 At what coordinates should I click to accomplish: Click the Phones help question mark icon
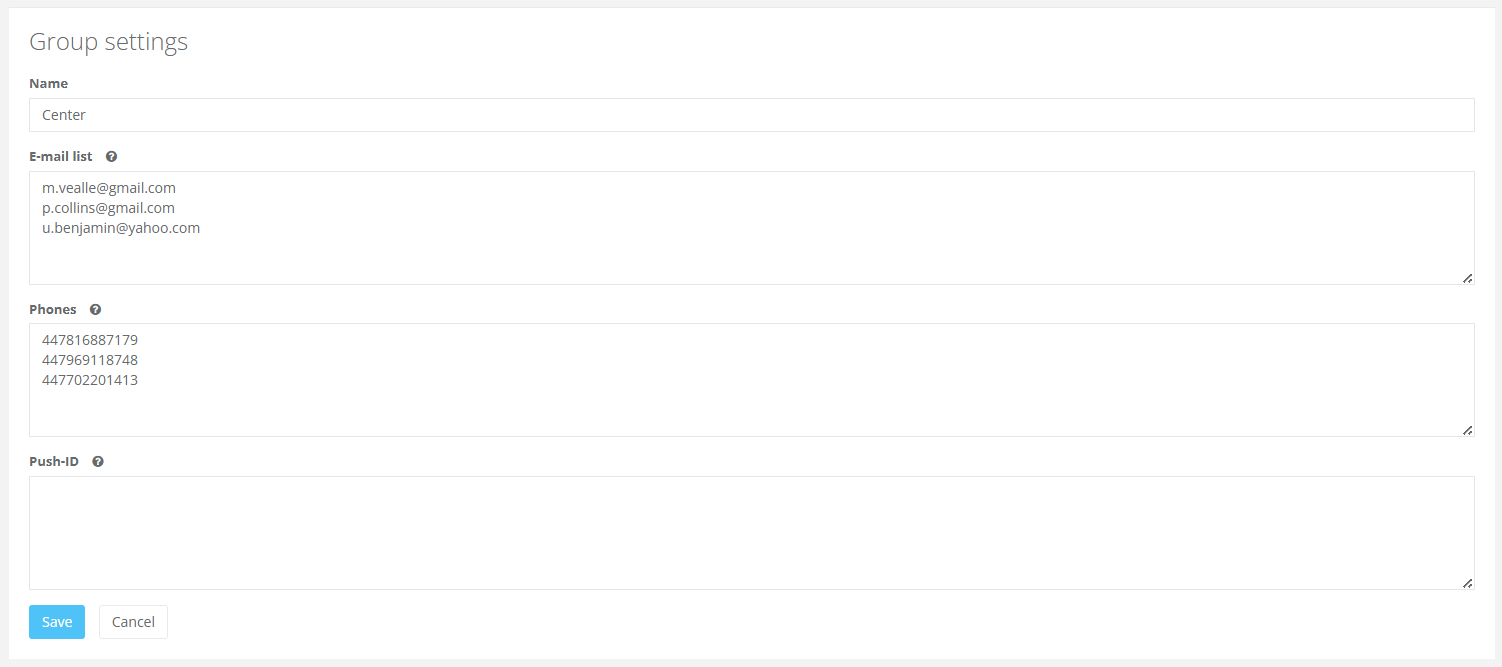coord(95,310)
